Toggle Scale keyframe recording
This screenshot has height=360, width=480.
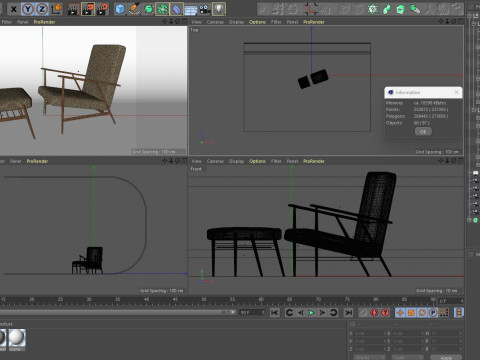click(411, 313)
